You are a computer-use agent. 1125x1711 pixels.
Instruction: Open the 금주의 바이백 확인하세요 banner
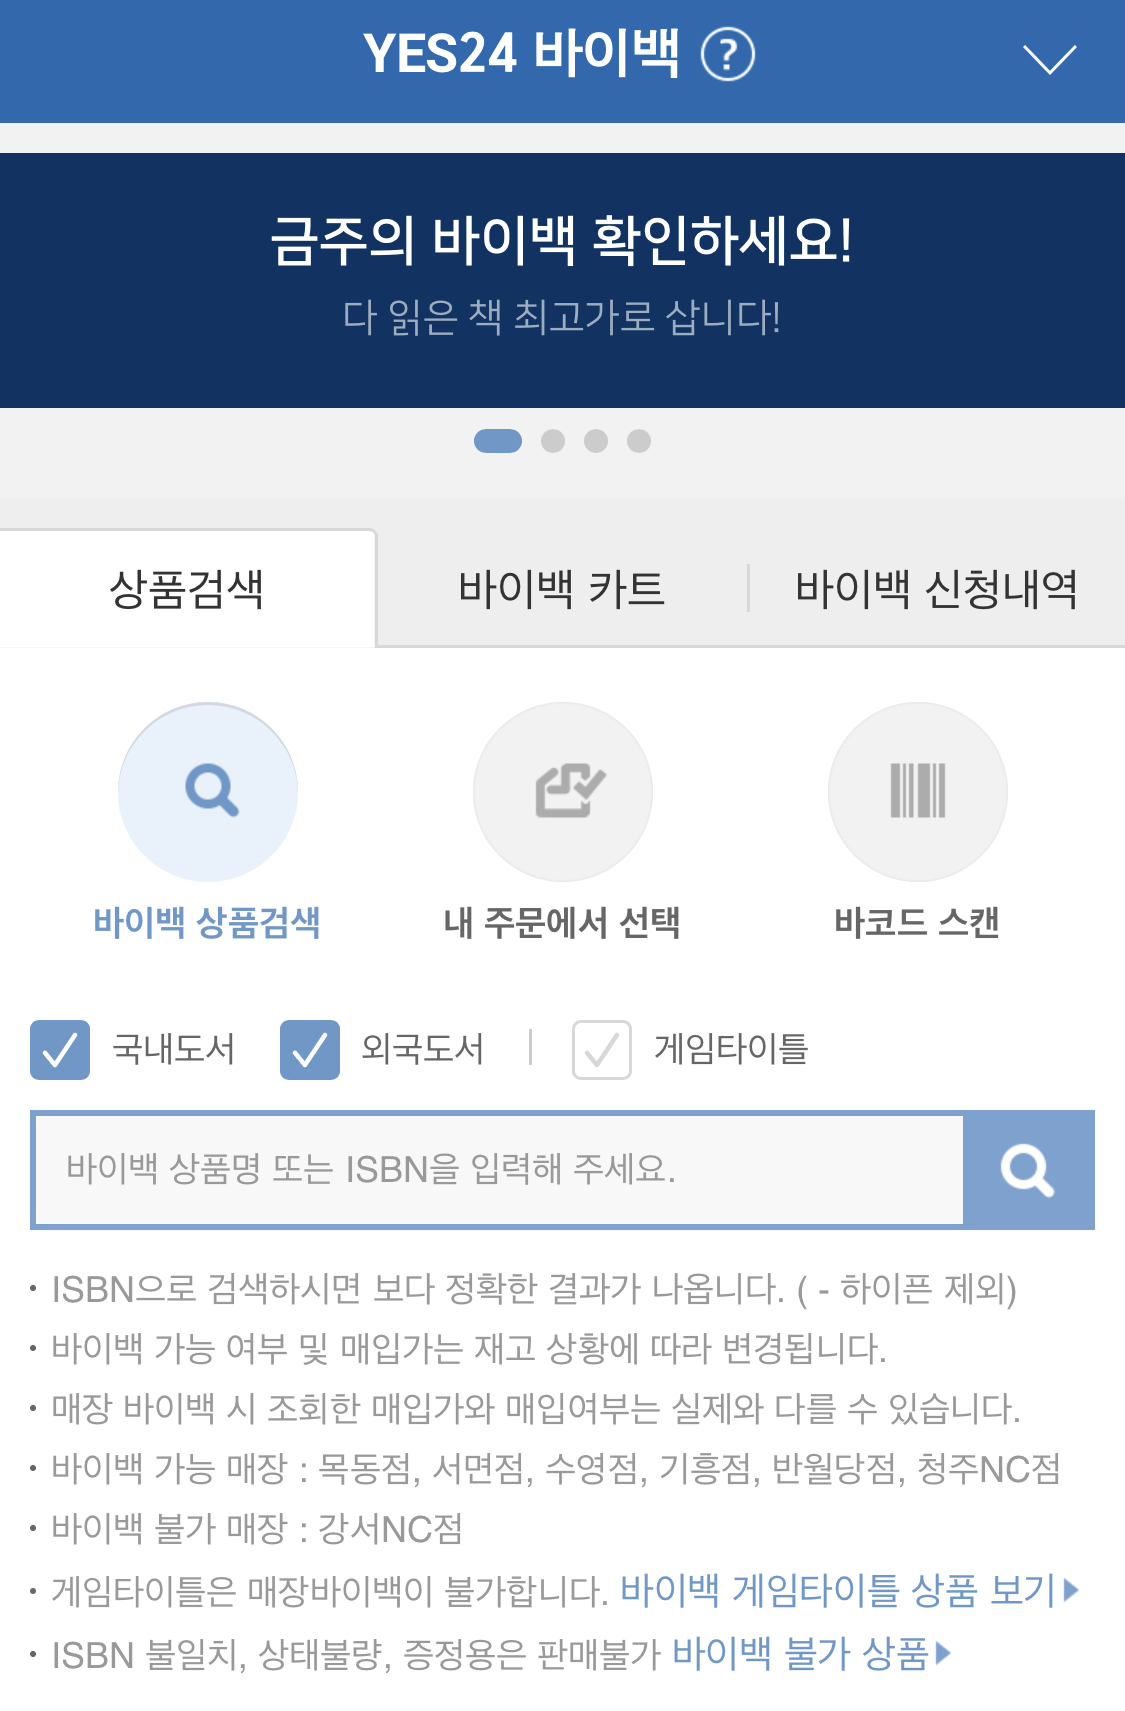(x=562, y=280)
